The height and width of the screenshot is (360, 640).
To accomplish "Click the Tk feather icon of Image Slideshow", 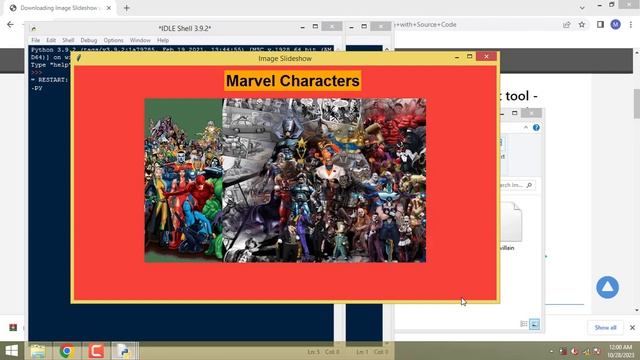I will (x=79, y=58).
